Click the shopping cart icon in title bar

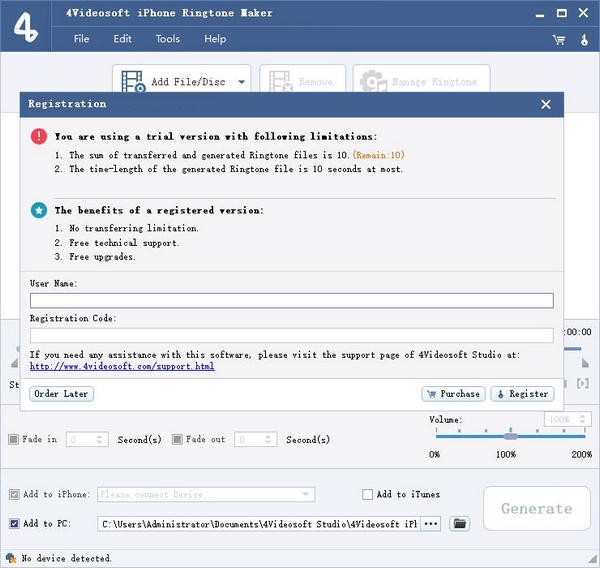pos(558,39)
